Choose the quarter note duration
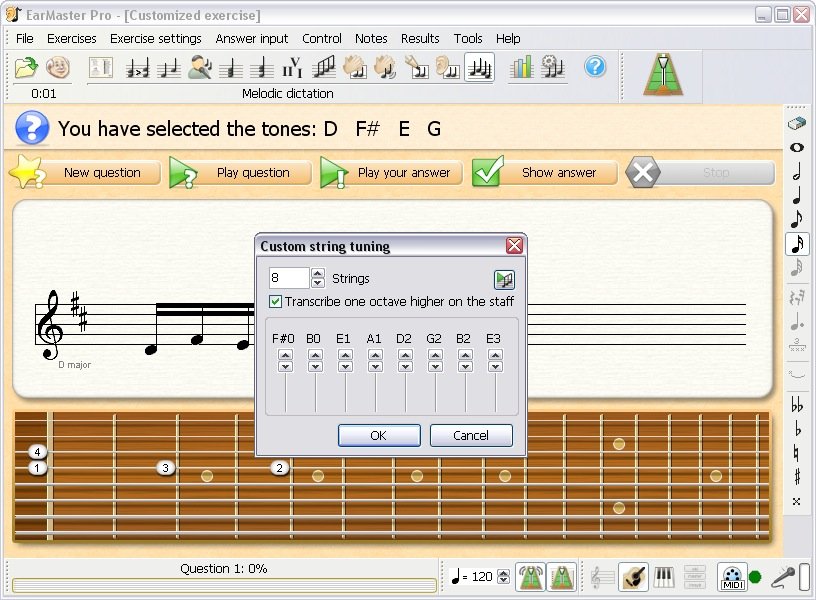816x600 pixels. (x=796, y=195)
